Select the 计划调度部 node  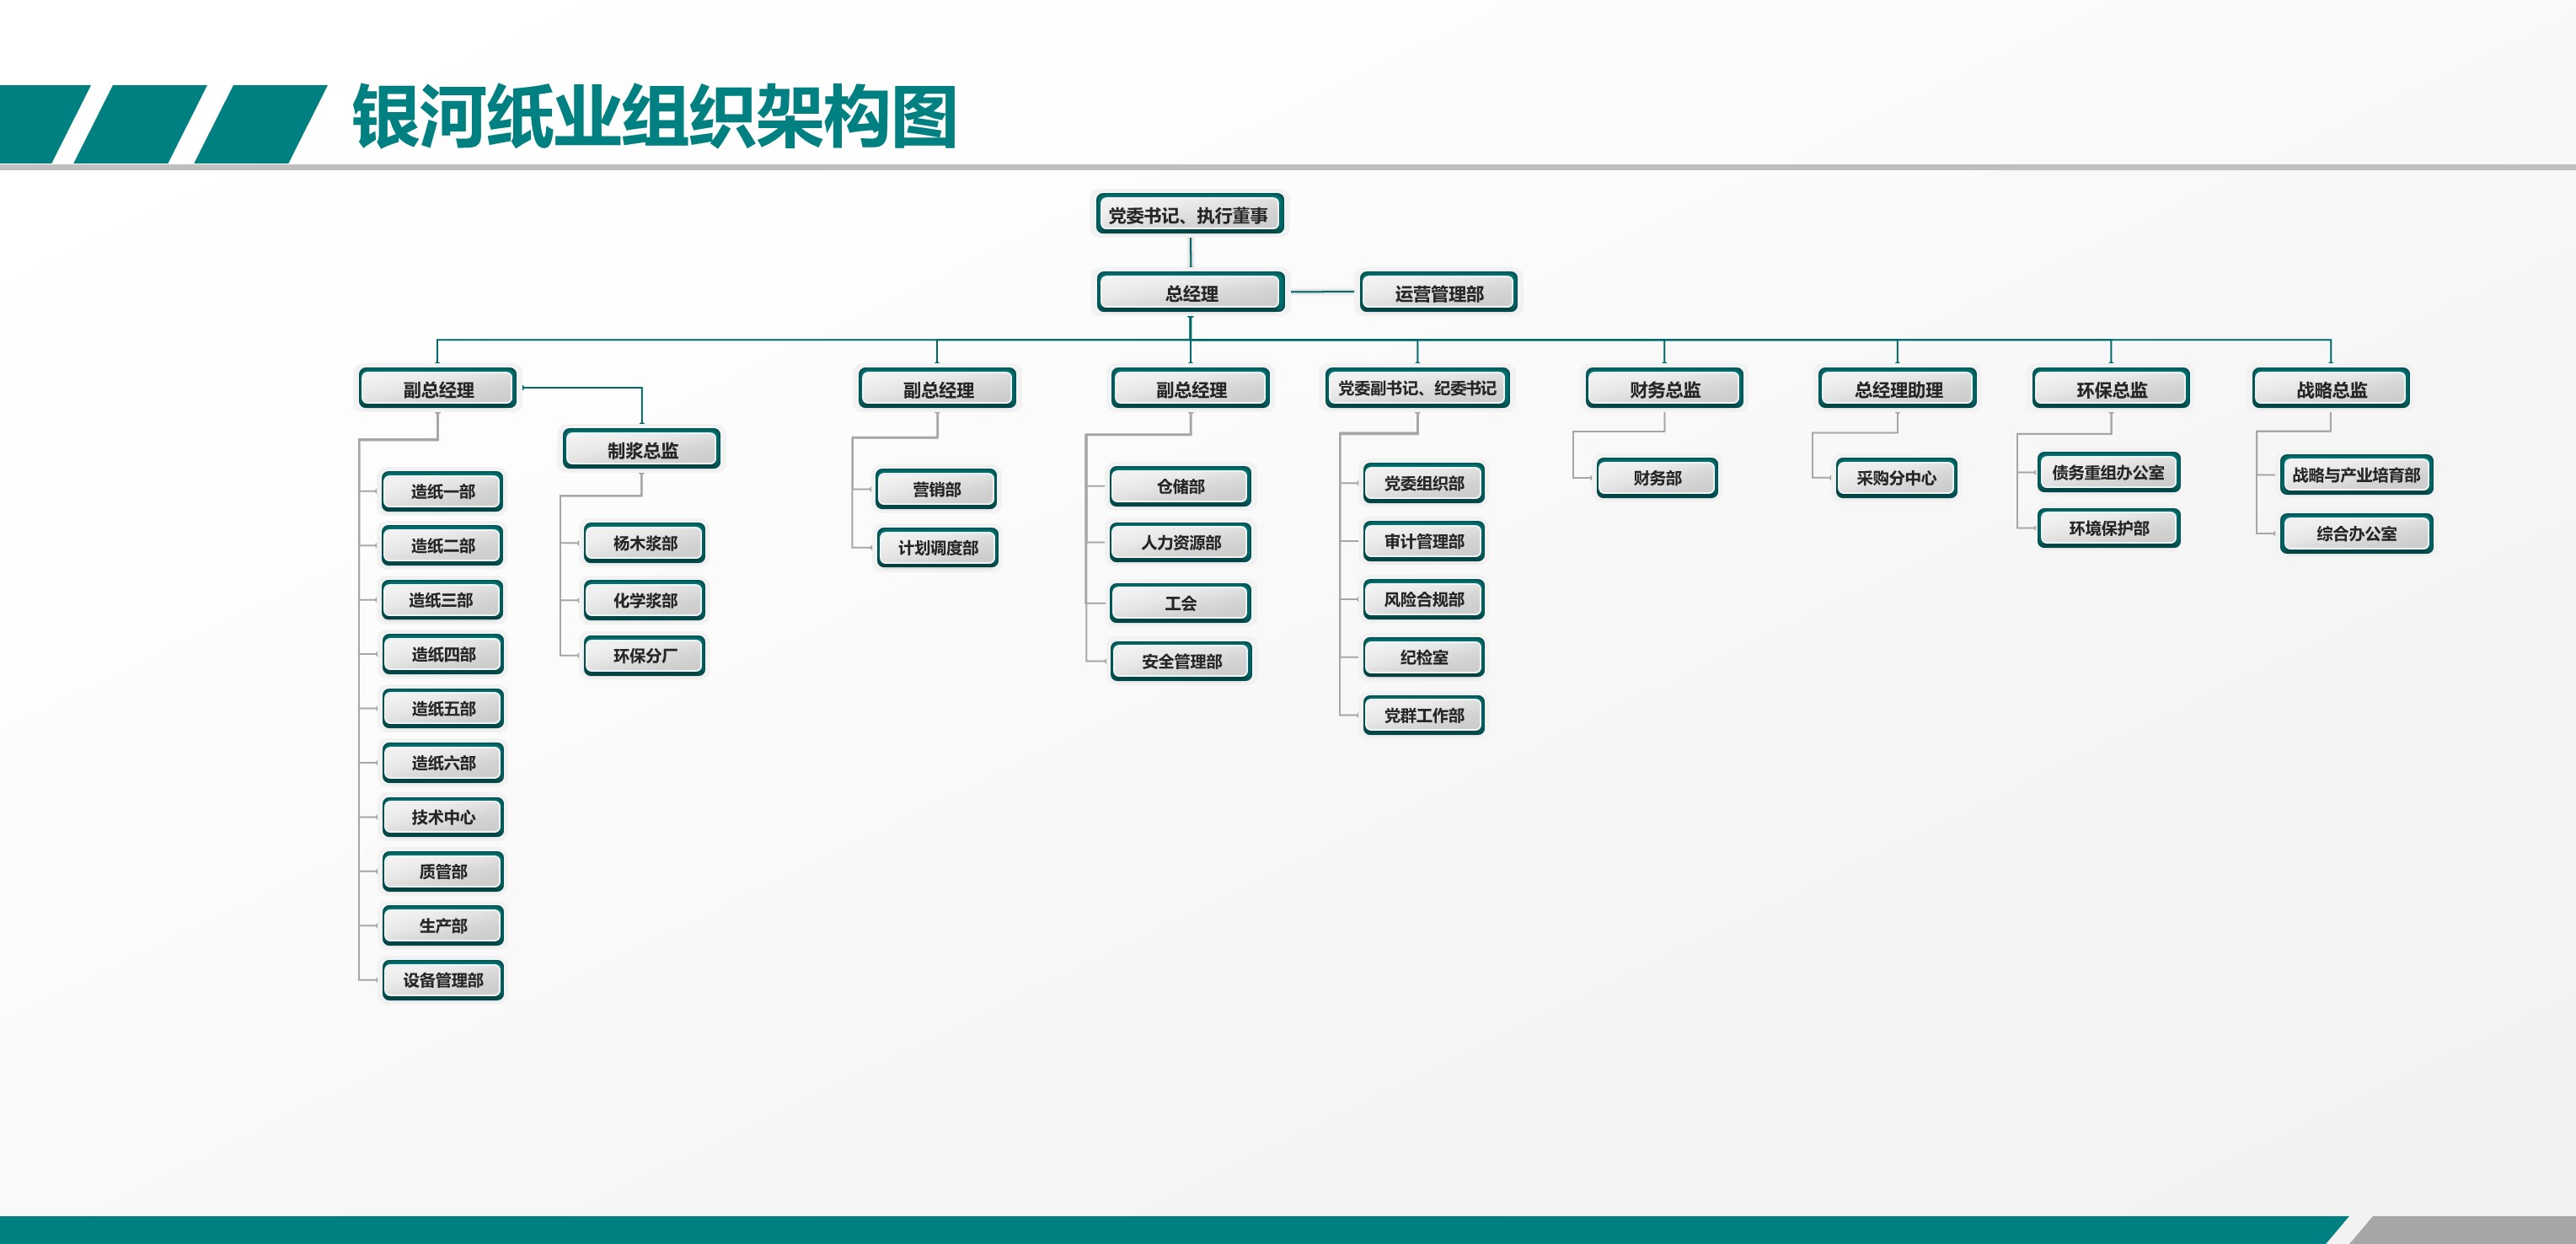pyautogui.click(x=937, y=547)
